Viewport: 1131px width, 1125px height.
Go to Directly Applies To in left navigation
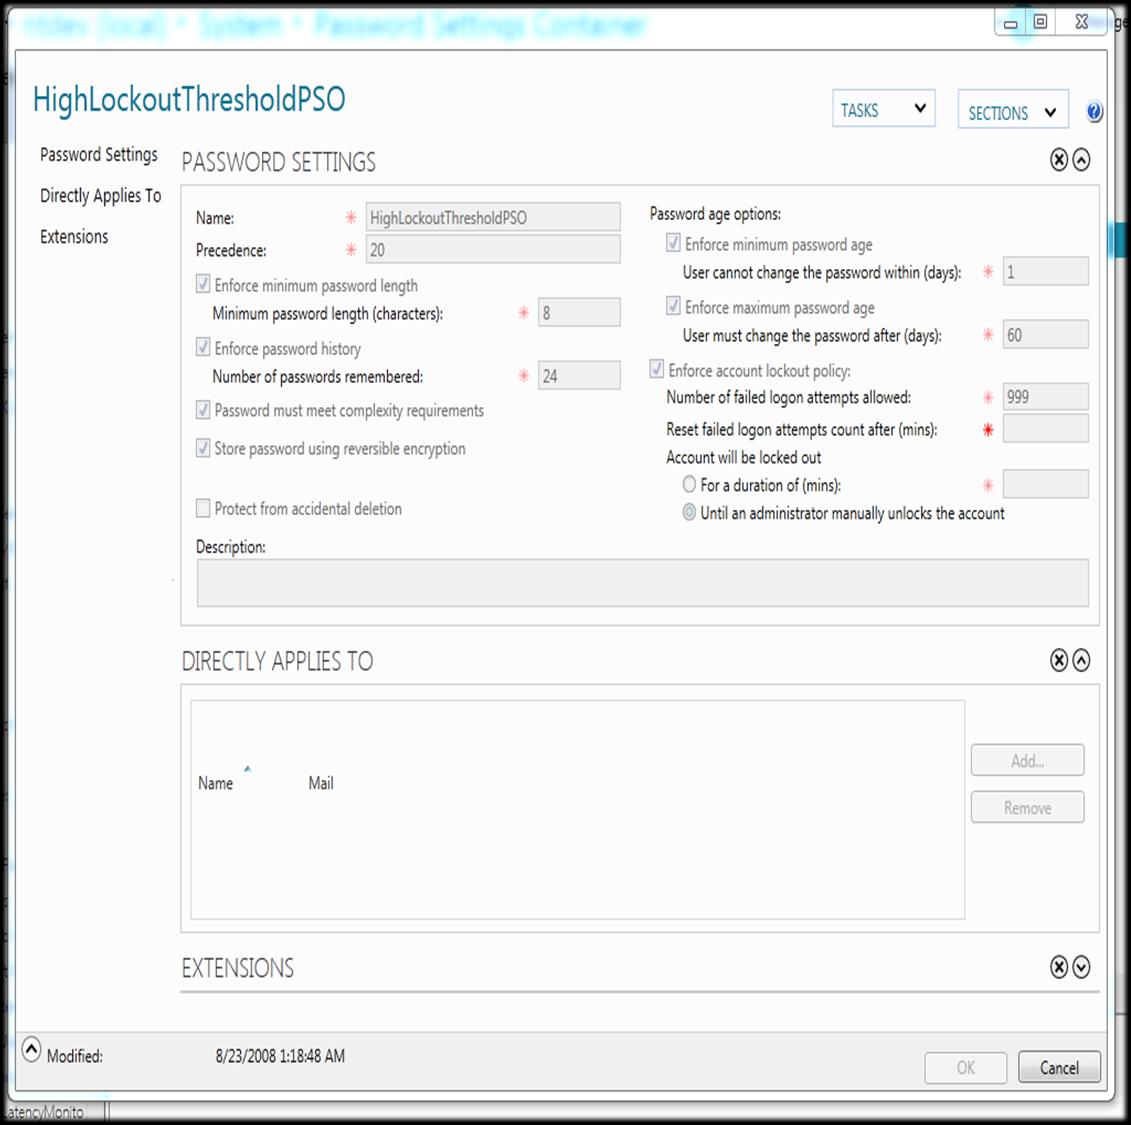[101, 196]
